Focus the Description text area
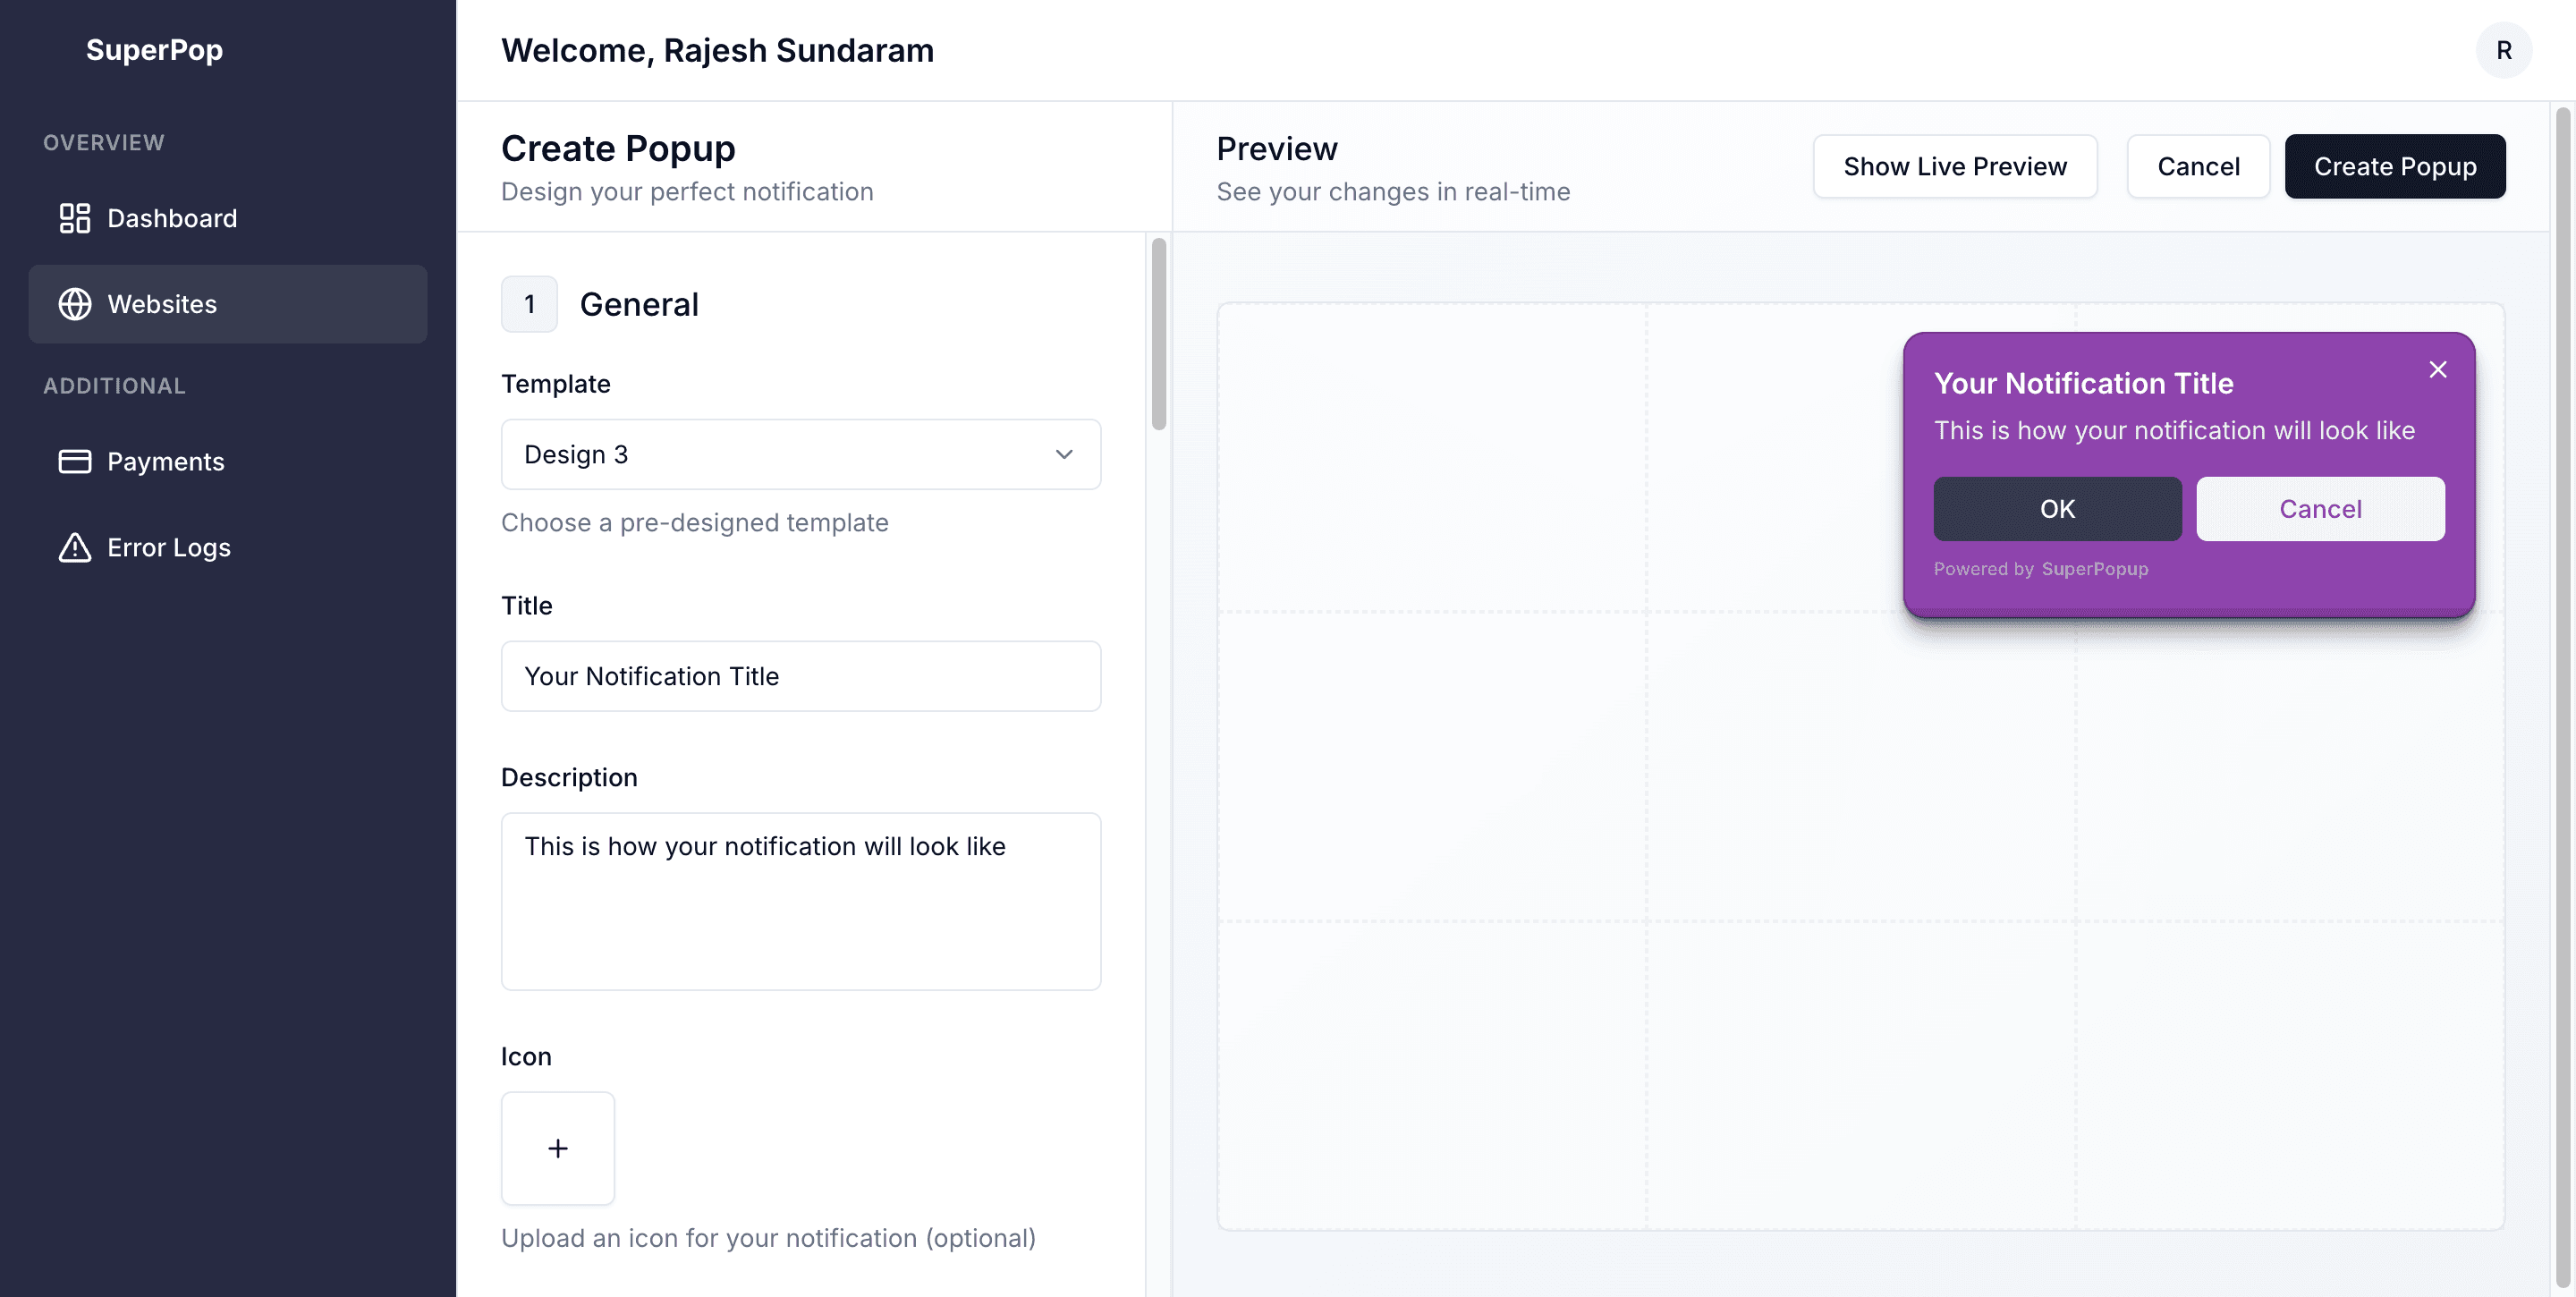 pyautogui.click(x=800, y=901)
